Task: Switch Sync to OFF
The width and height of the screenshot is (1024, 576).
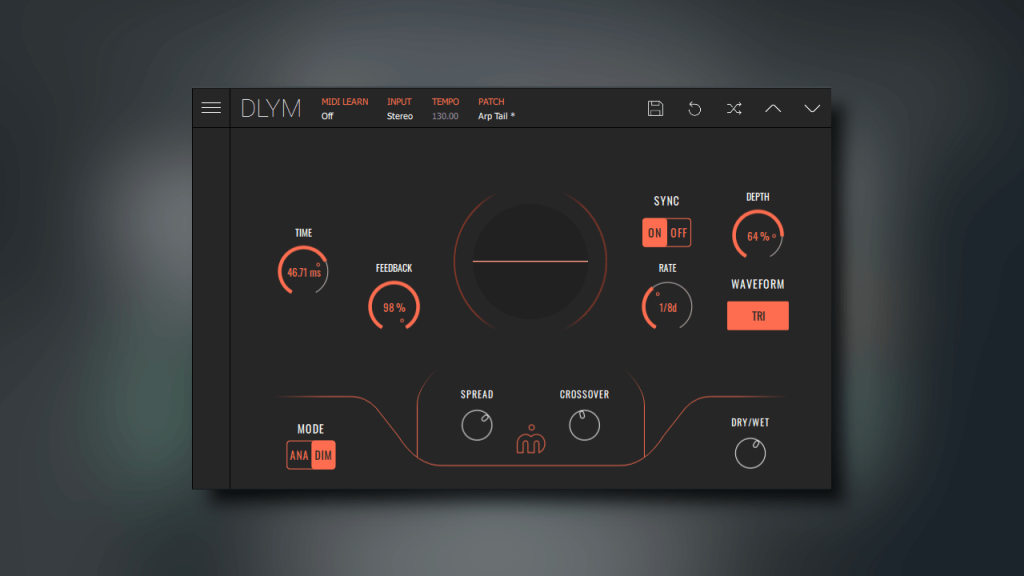Action: [x=679, y=233]
